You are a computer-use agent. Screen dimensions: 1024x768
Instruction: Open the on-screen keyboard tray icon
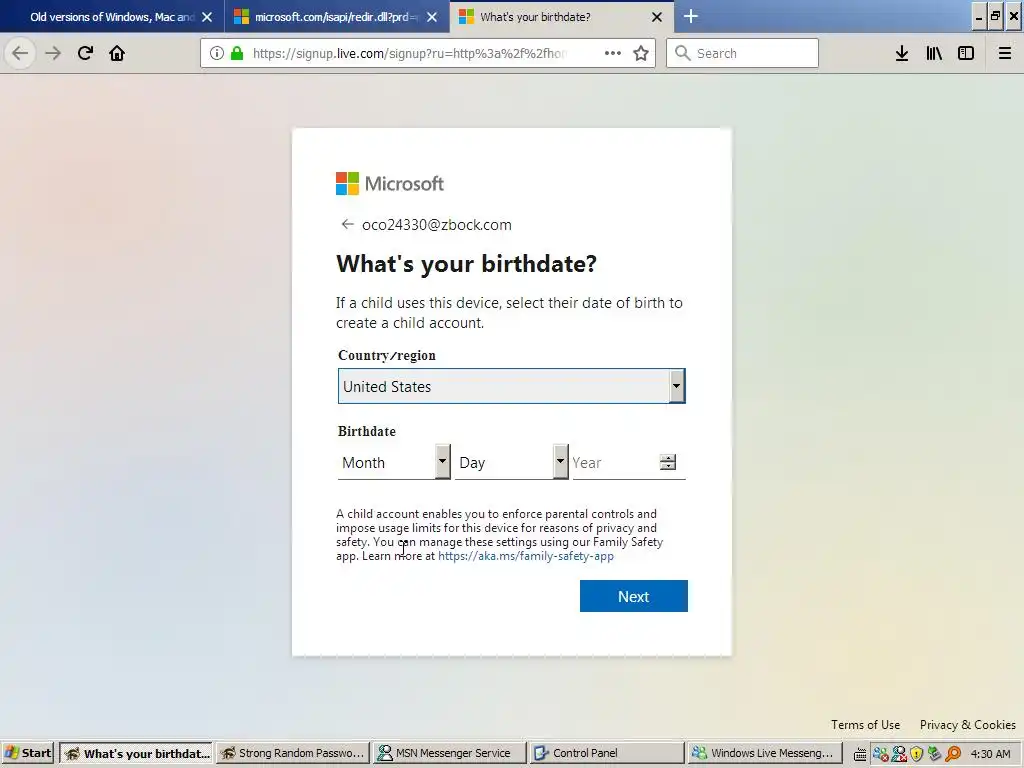pos(860,754)
